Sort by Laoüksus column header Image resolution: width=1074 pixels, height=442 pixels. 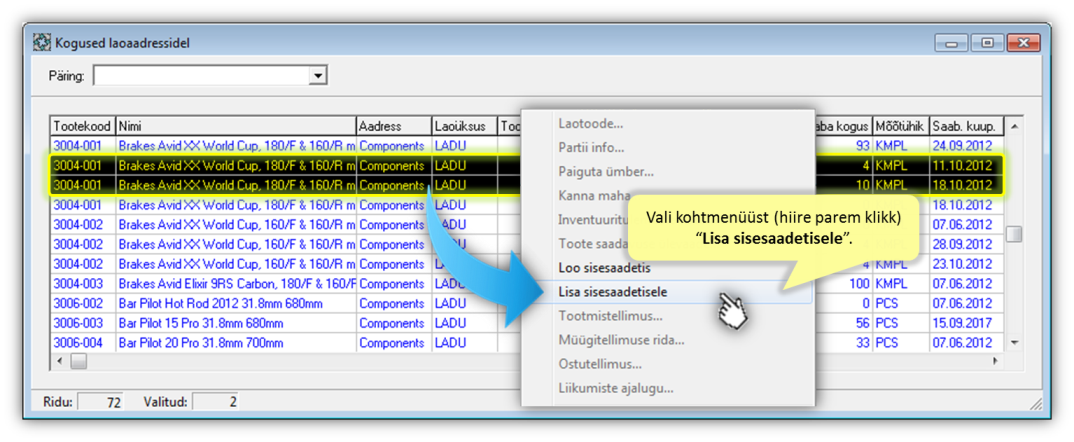(x=464, y=127)
